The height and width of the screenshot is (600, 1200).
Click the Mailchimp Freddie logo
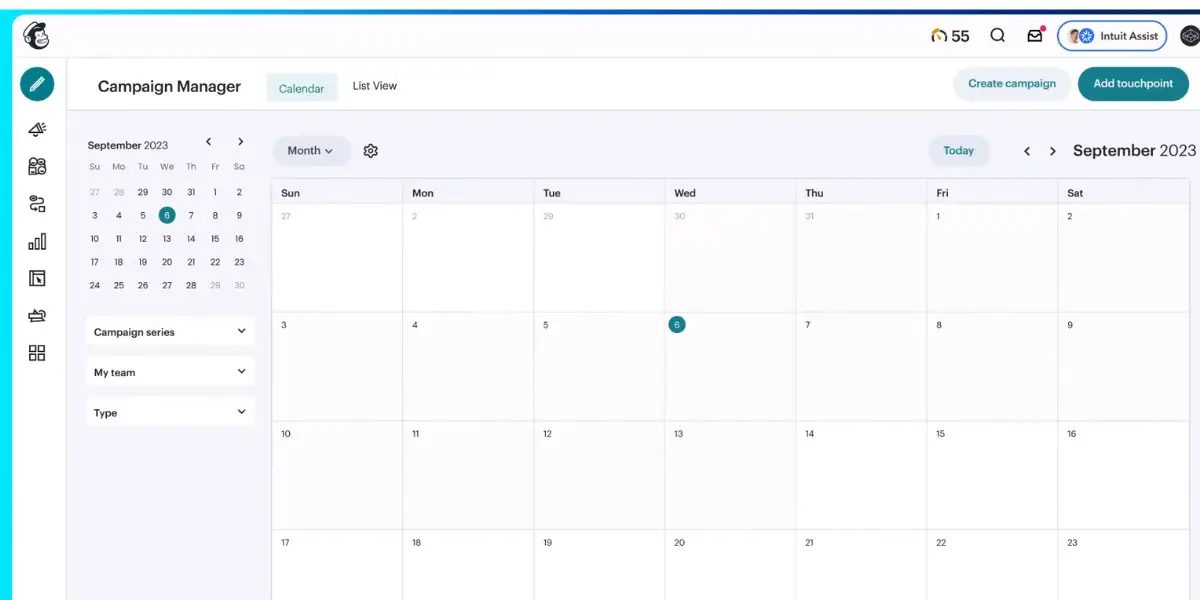[x=36, y=36]
